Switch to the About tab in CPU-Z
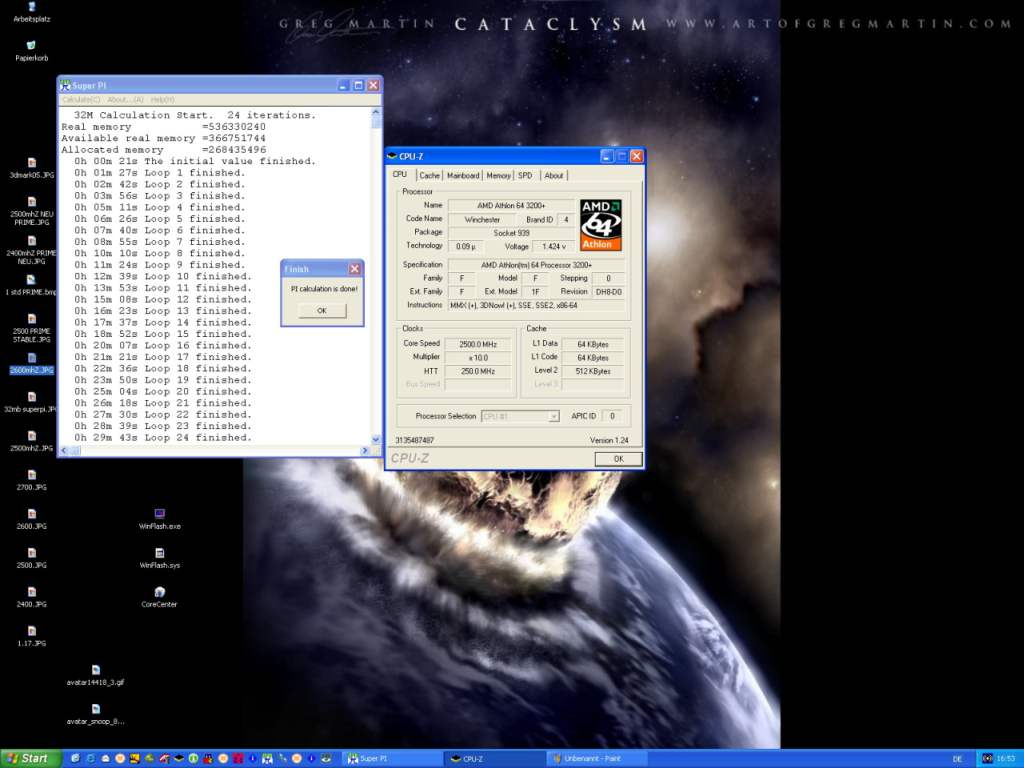 554,175
